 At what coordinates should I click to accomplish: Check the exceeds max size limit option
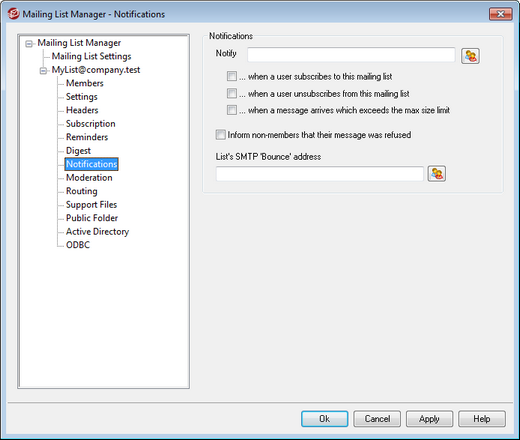(232, 110)
